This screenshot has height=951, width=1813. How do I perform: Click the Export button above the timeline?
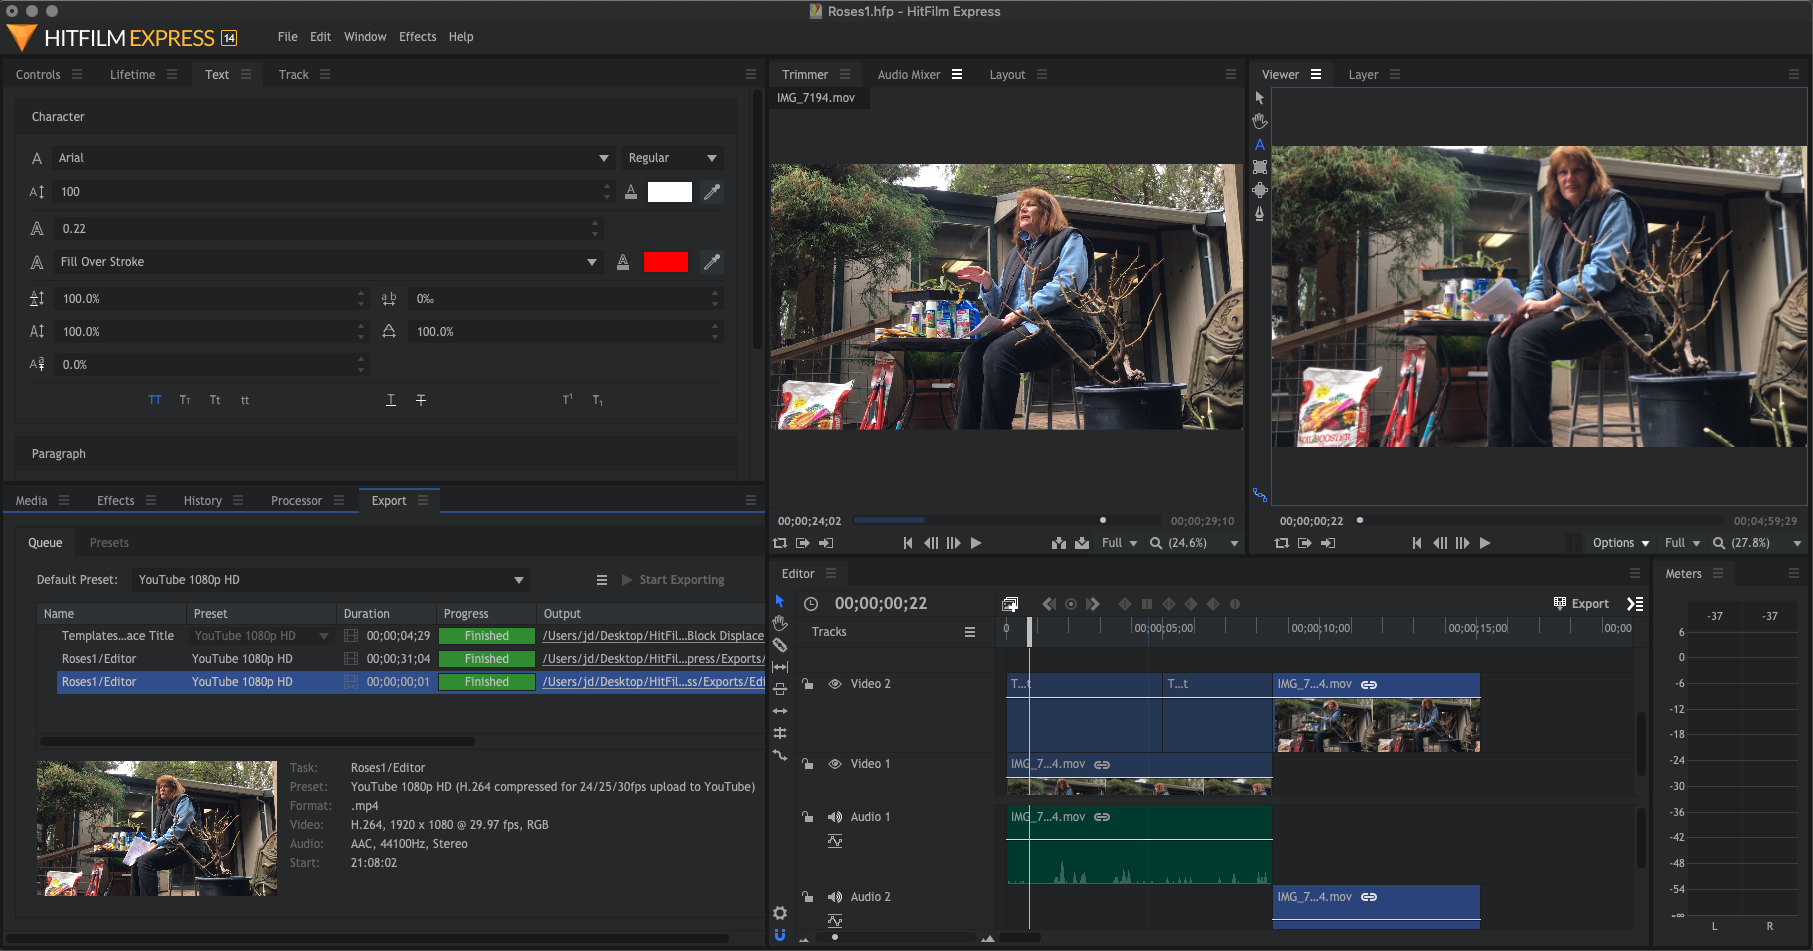click(x=1581, y=603)
